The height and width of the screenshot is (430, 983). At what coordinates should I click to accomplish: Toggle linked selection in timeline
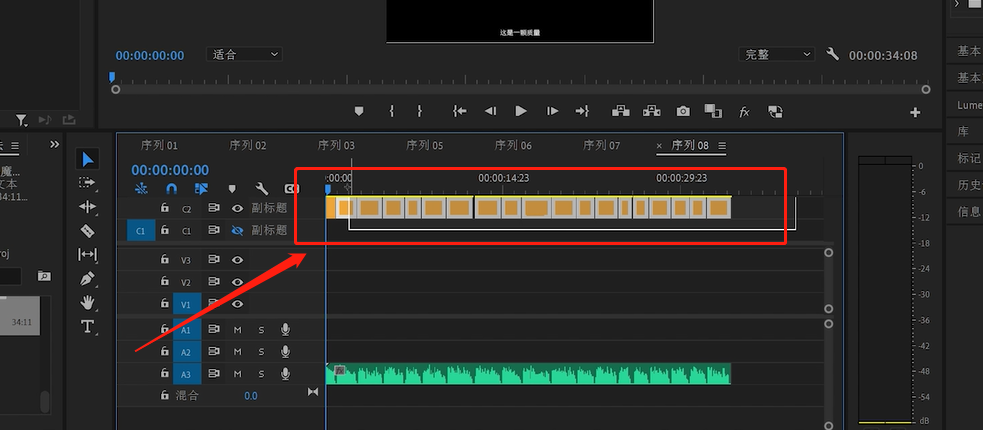201,188
